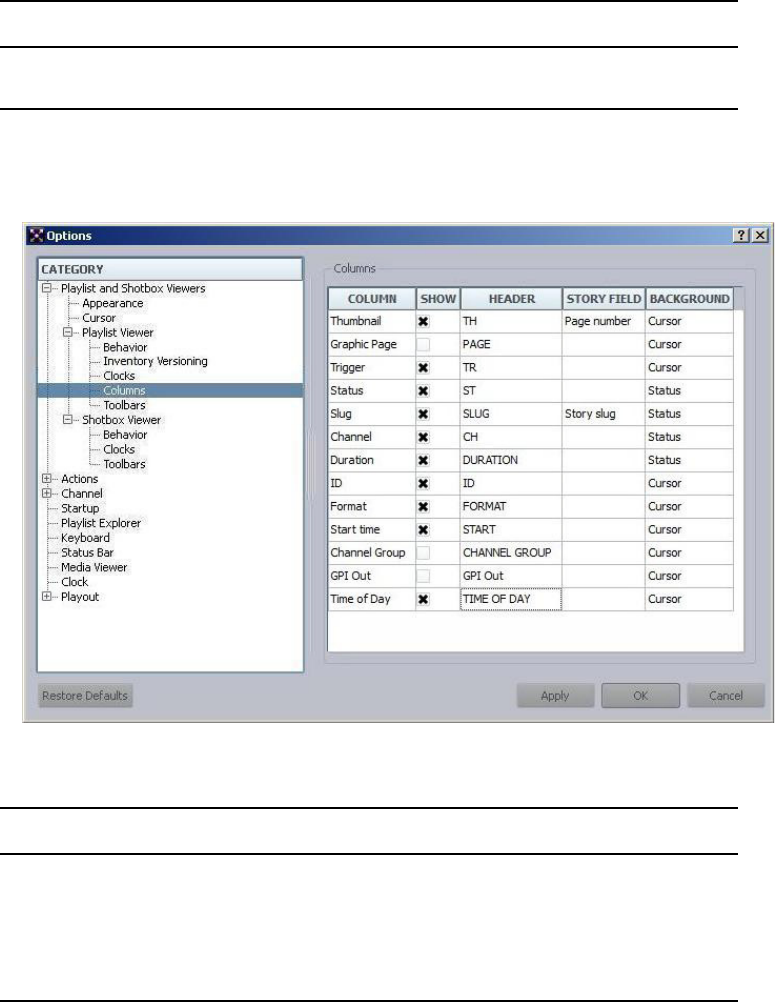Select the highlighted Columns tree item
The height and width of the screenshot is (1002, 775).
(x=125, y=390)
